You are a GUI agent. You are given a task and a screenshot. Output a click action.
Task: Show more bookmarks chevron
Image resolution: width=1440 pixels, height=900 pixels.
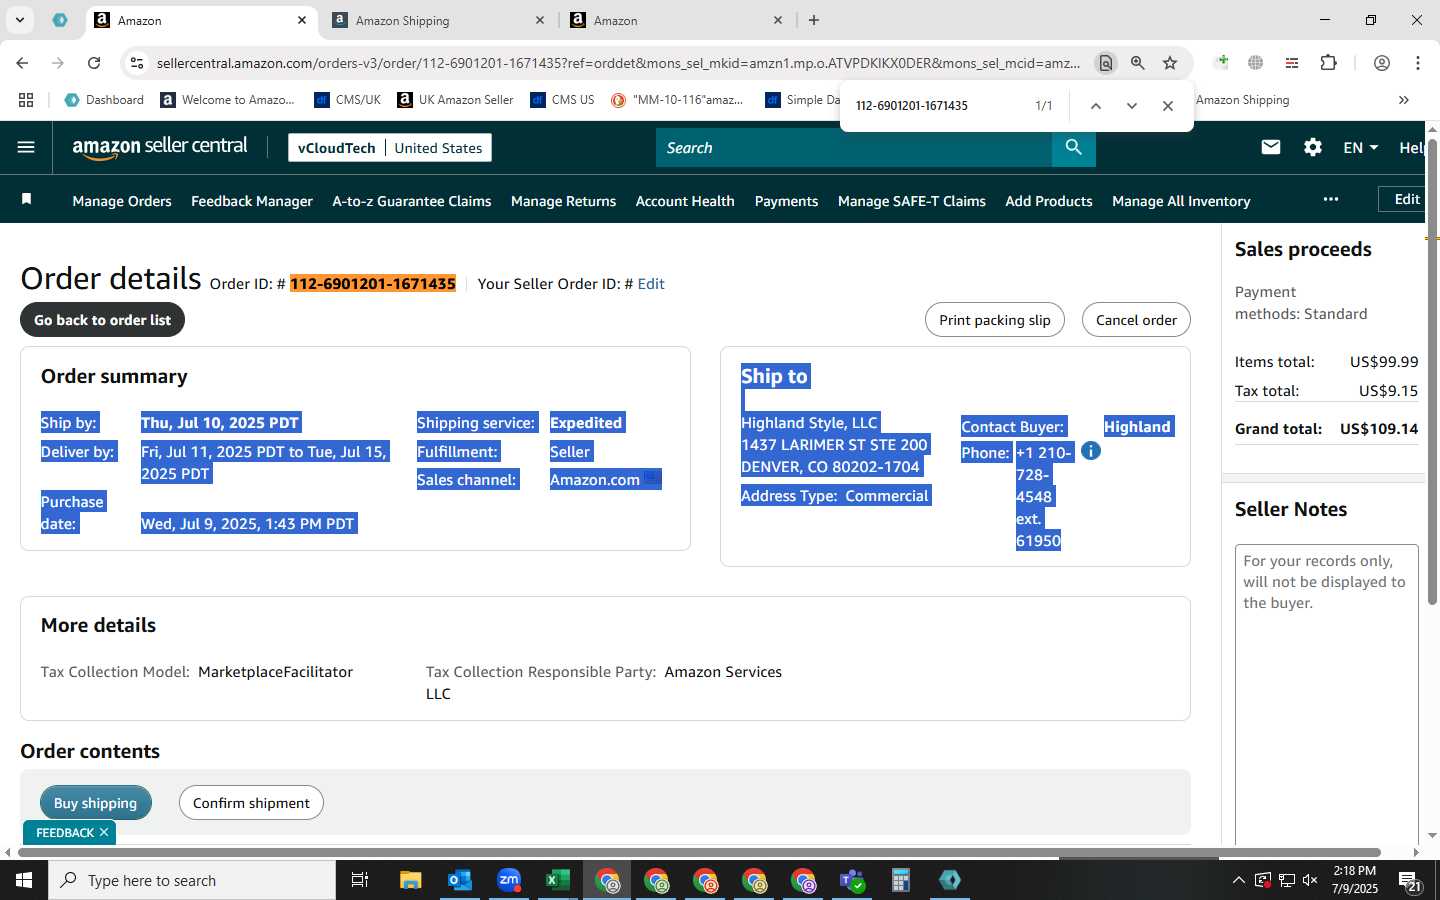click(1404, 100)
